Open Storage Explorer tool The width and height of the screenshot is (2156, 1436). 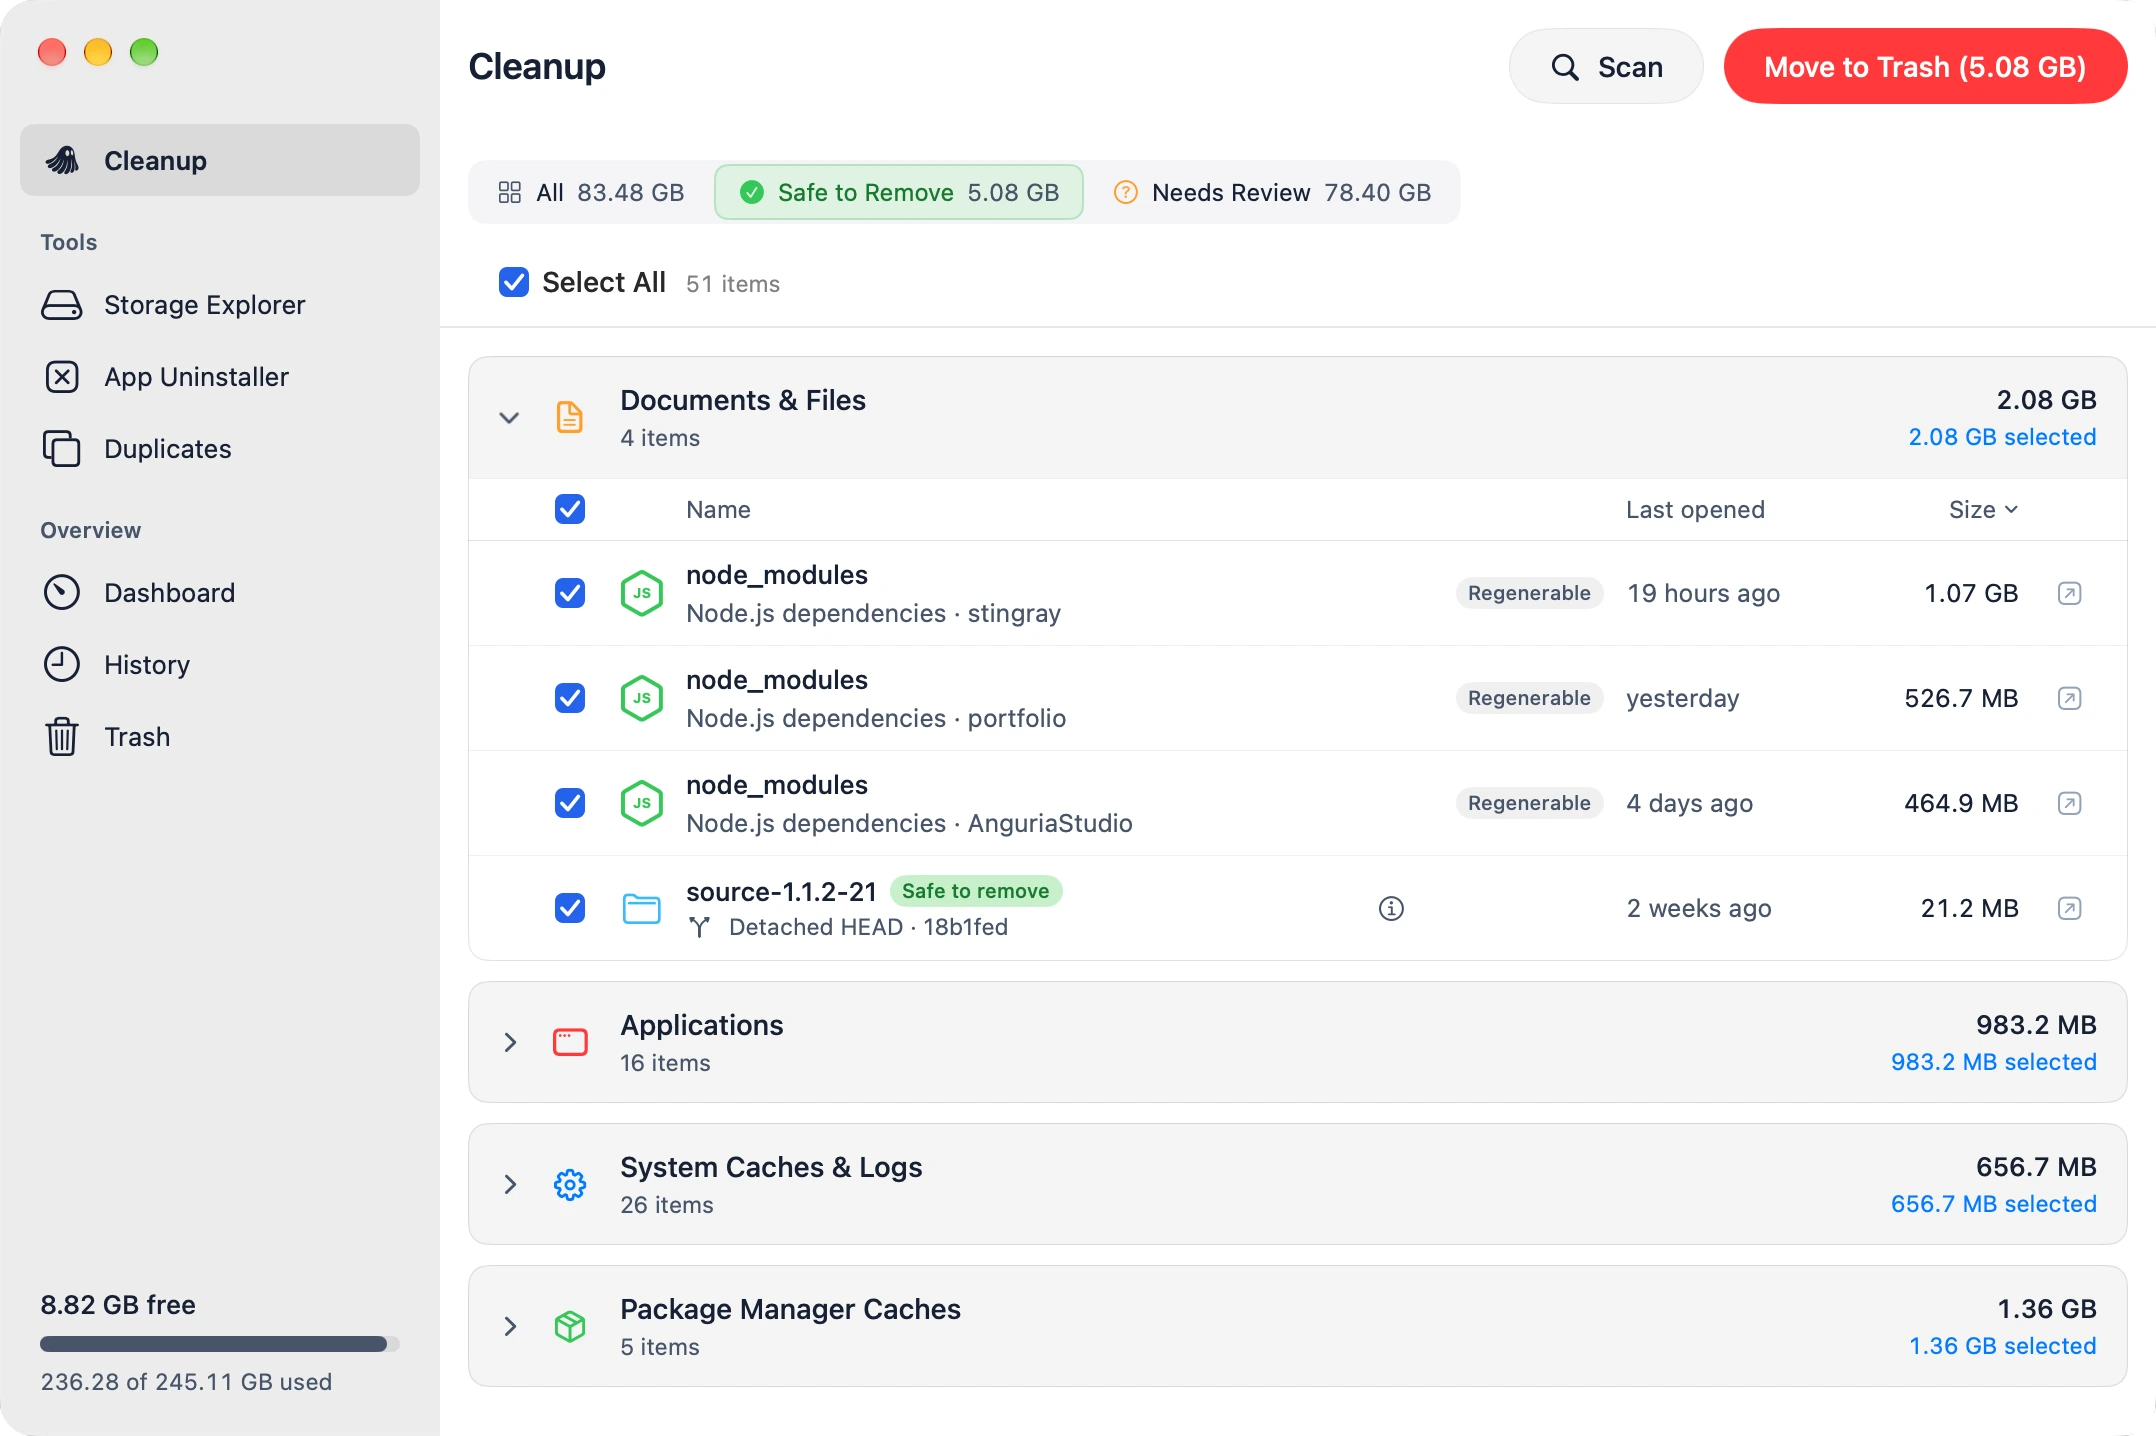tap(220, 305)
